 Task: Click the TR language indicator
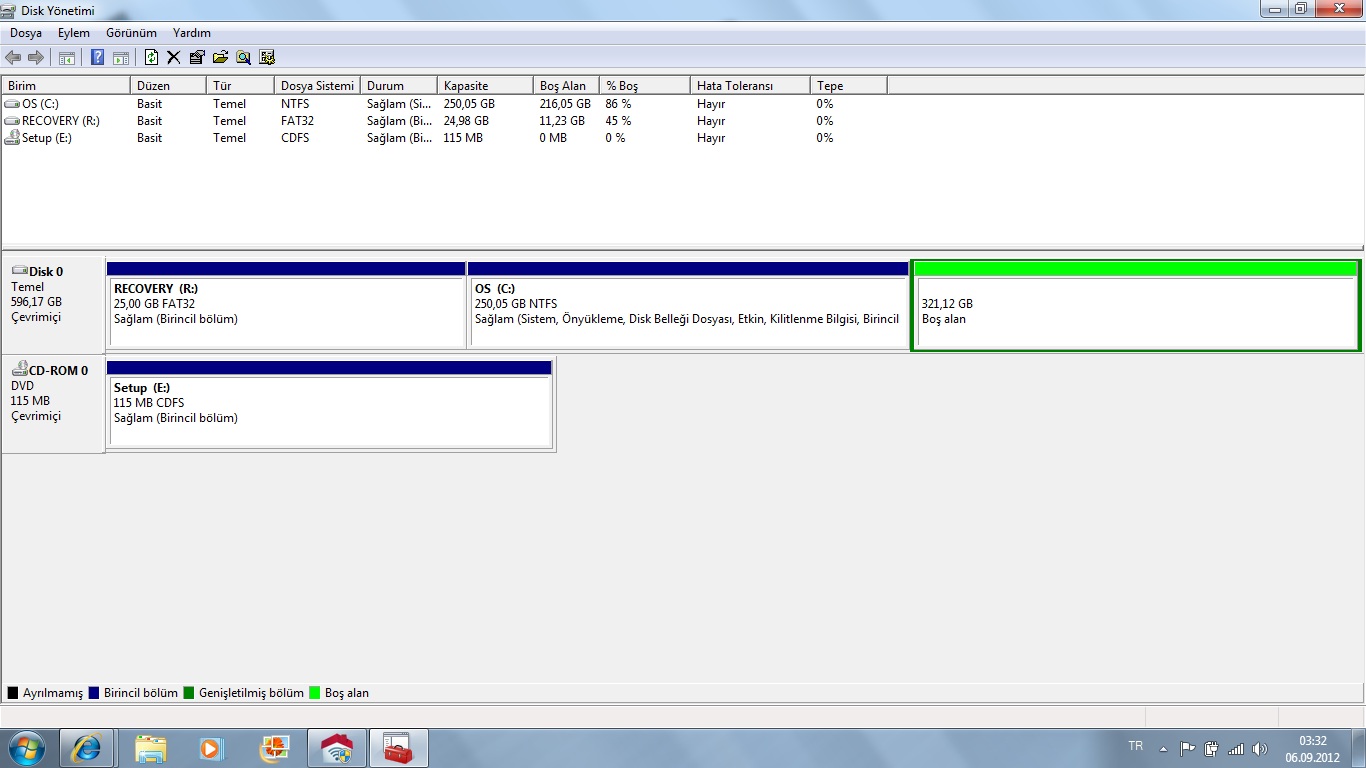click(1135, 747)
